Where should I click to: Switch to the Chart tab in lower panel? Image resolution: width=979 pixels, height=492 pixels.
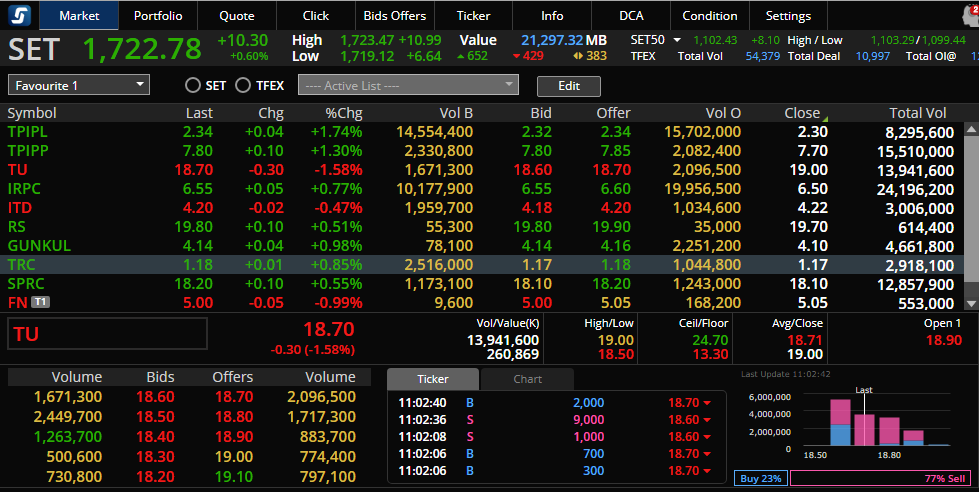coord(528,379)
